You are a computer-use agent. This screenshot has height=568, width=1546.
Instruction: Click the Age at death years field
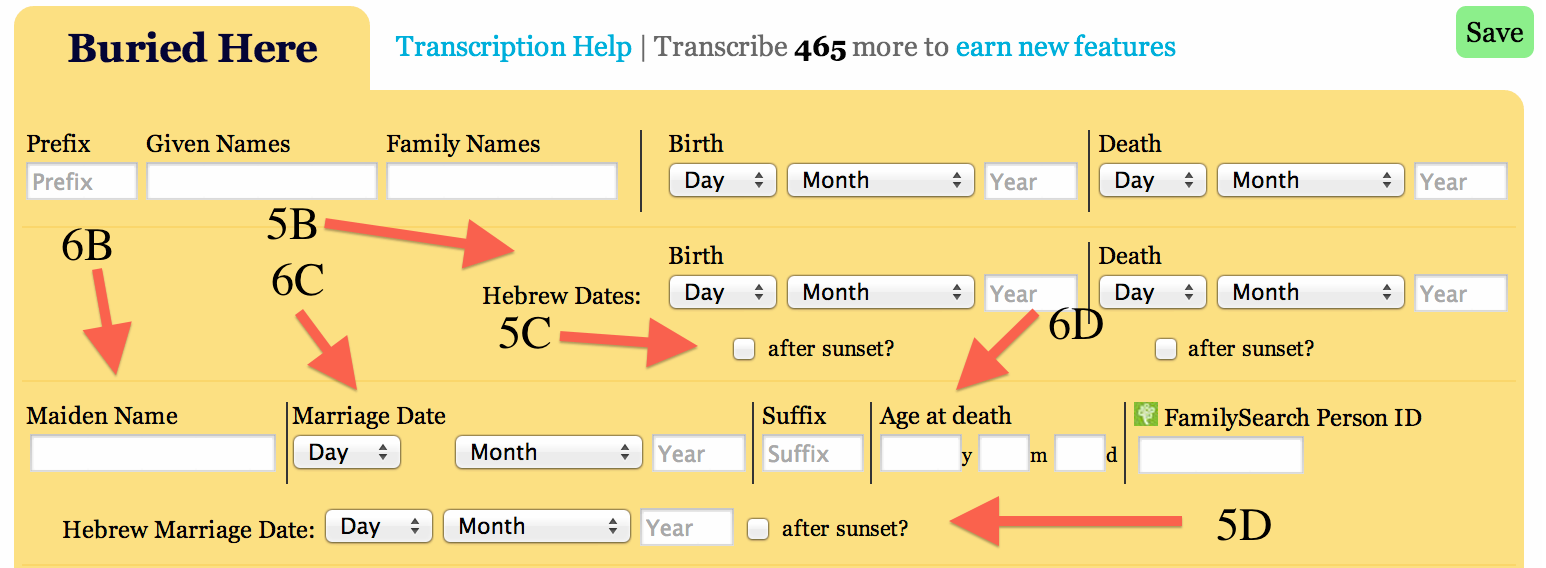(920, 454)
